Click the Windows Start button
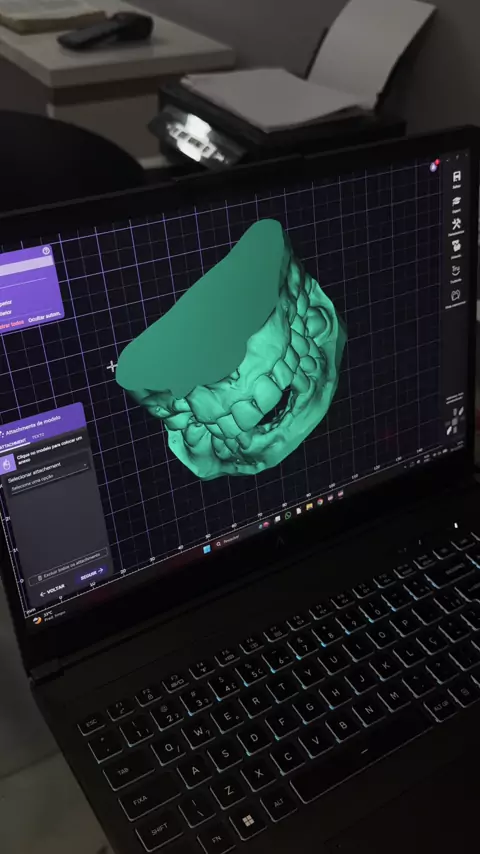 [206, 549]
